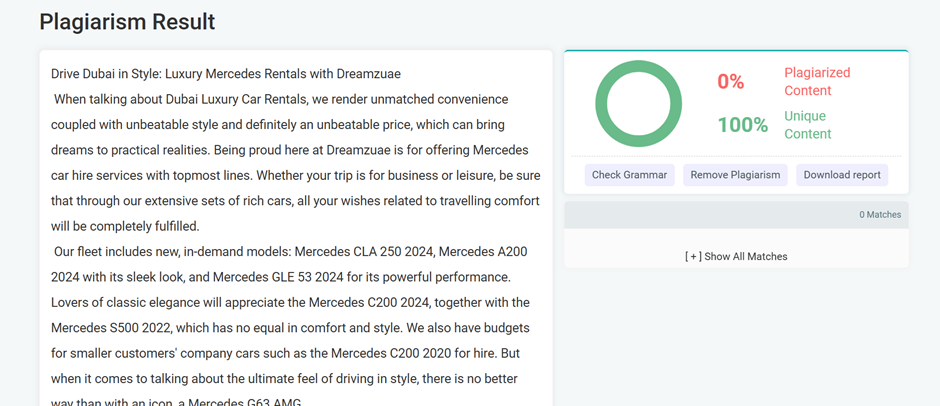Click the line starting 'When talking about Dubai'

pos(281,99)
